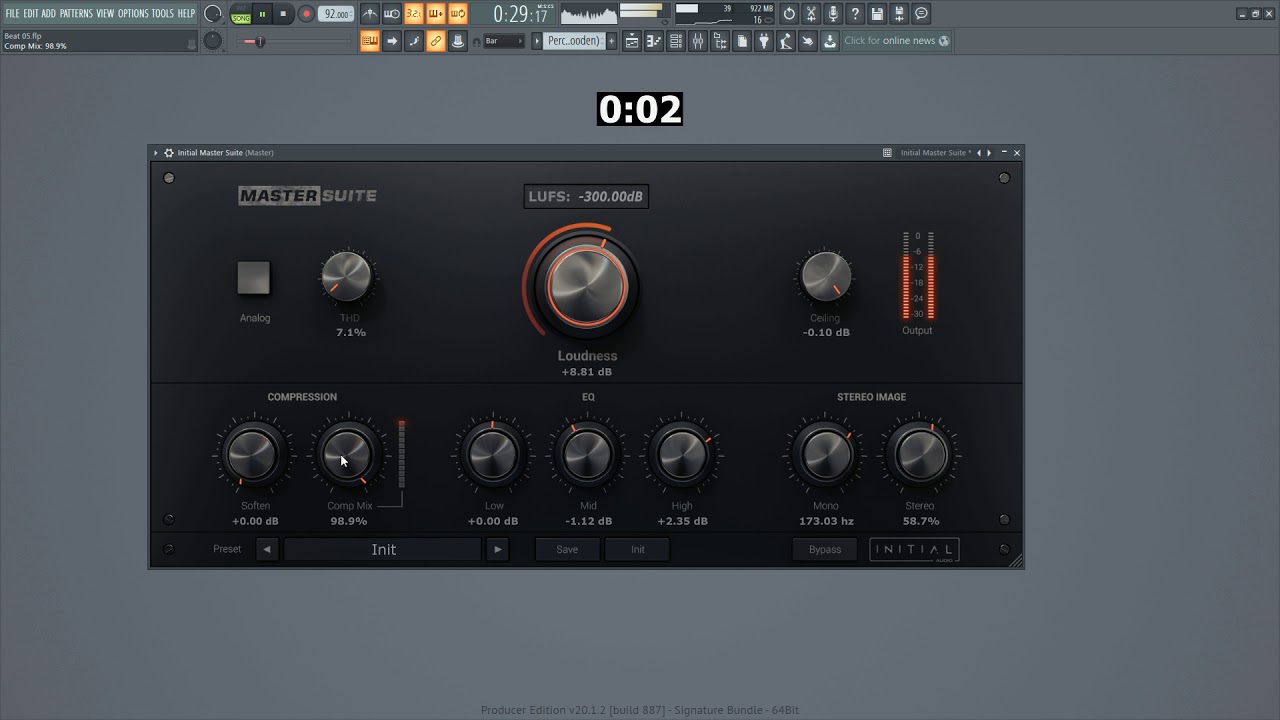This screenshot has width=1280, height=720.
Task: Switch the Pat/Song mode toggle
Action: point(241,14)
